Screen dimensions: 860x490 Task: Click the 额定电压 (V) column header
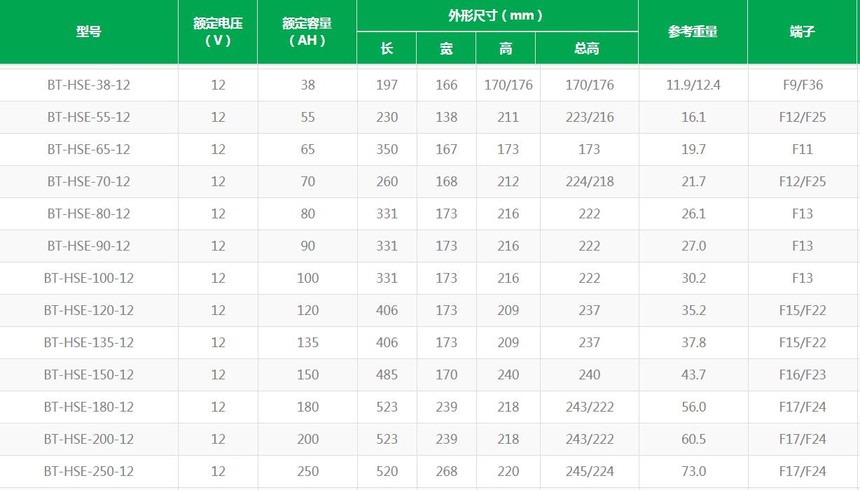click(x=217, y=31)
